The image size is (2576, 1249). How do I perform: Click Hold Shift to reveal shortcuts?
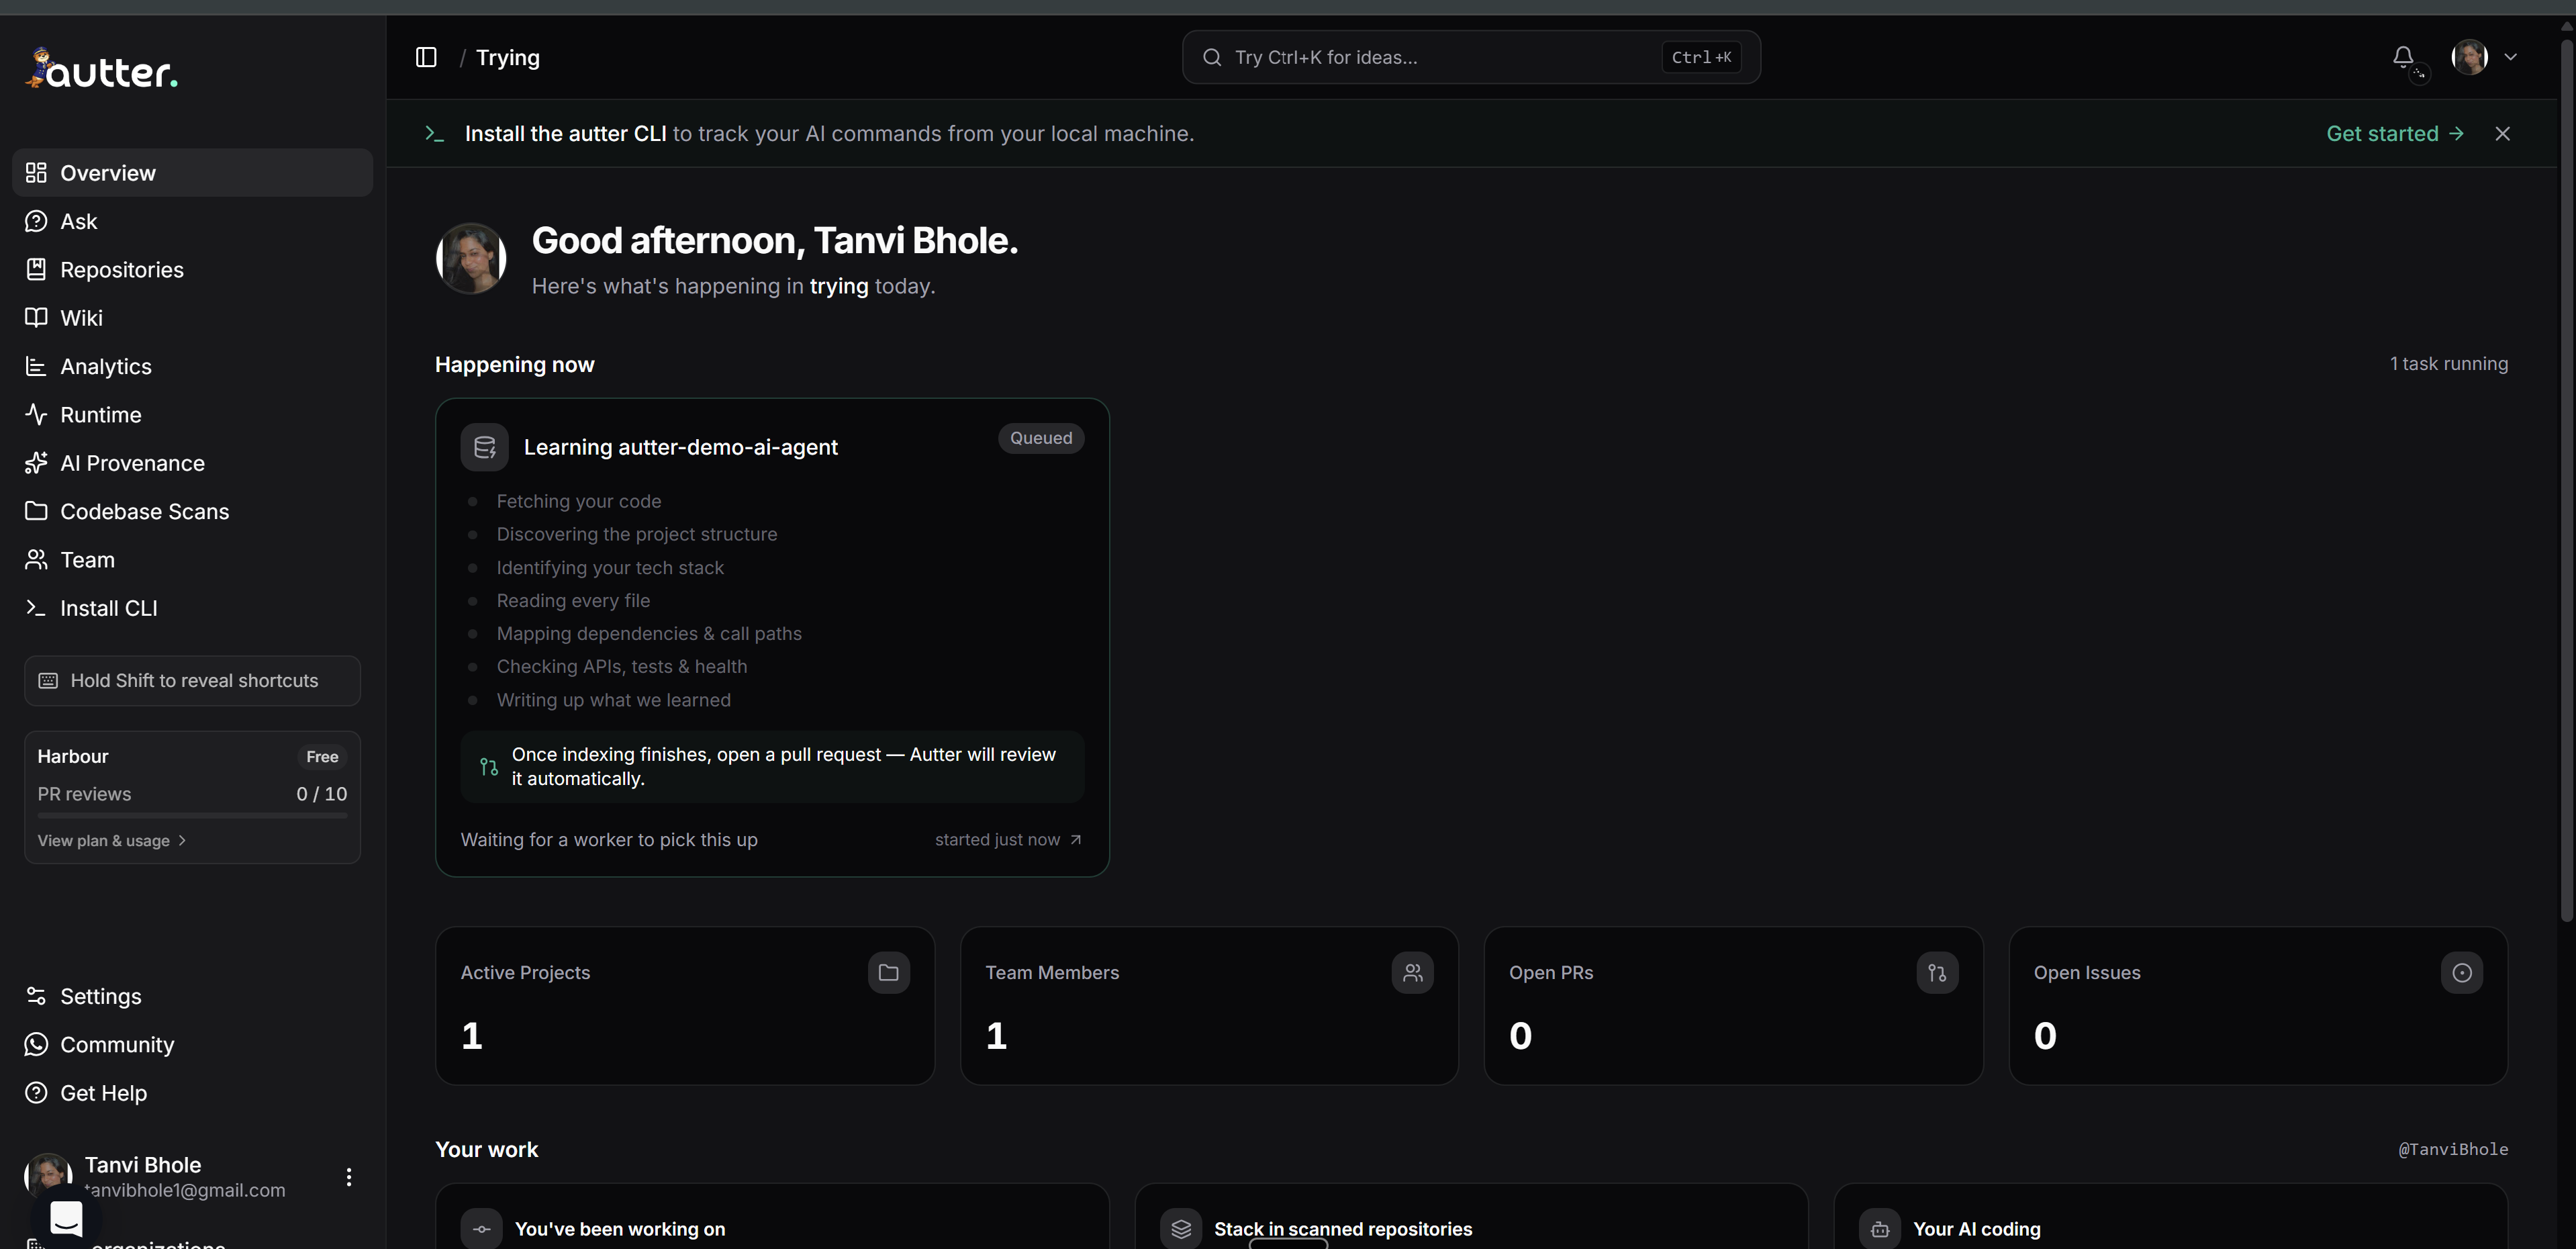[192, 681]
